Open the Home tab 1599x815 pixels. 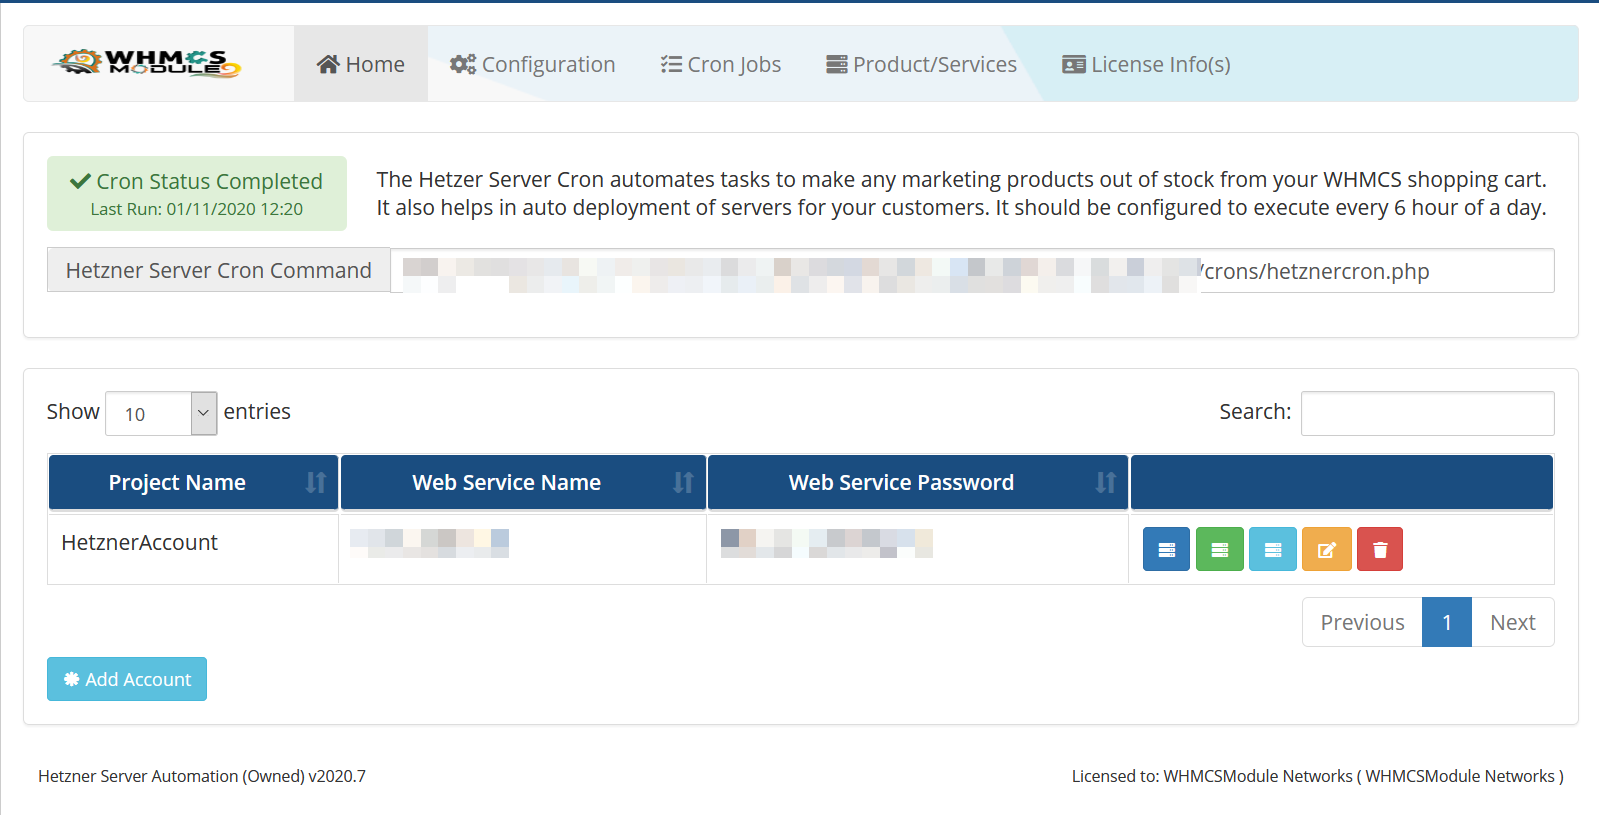[361, 64]
